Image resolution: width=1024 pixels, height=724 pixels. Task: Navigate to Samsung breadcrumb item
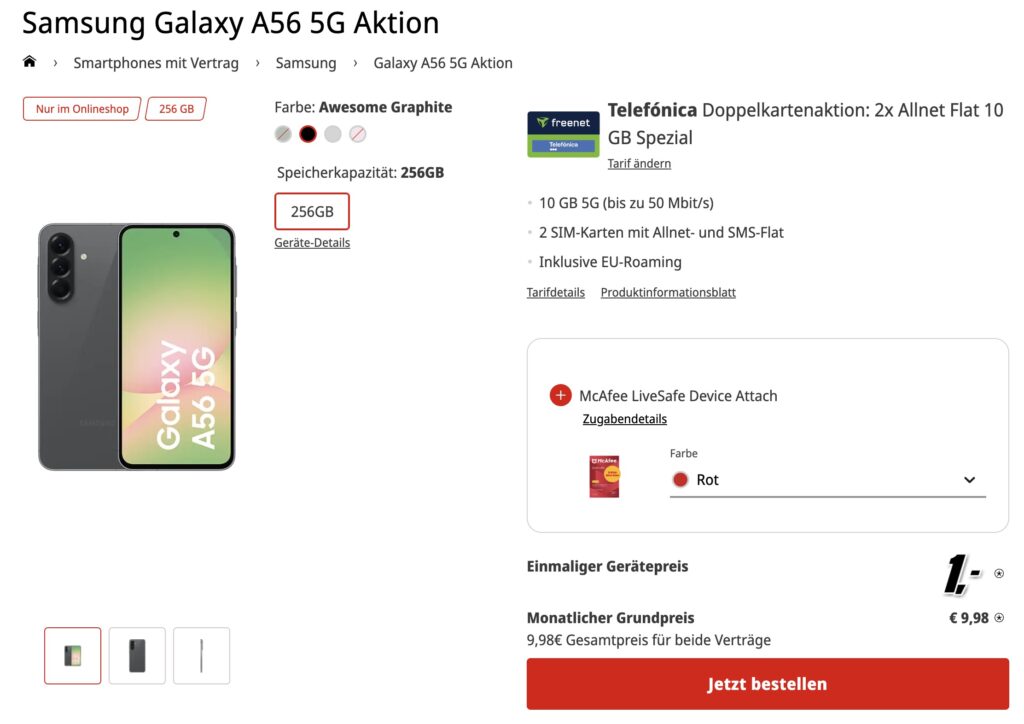click(x=306, y=63)
